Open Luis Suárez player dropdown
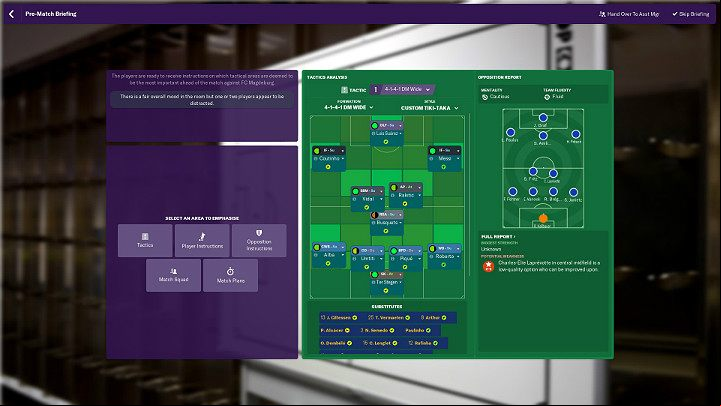 (401, 133)
